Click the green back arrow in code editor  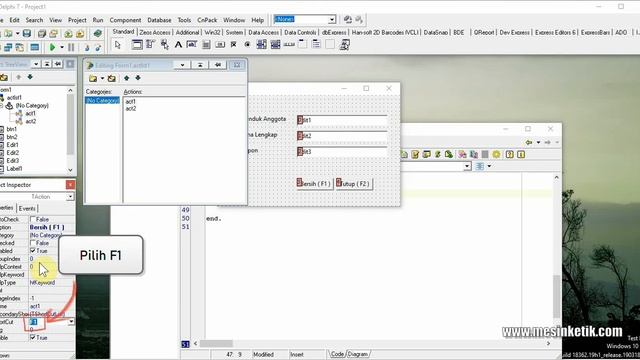(529, 142)
